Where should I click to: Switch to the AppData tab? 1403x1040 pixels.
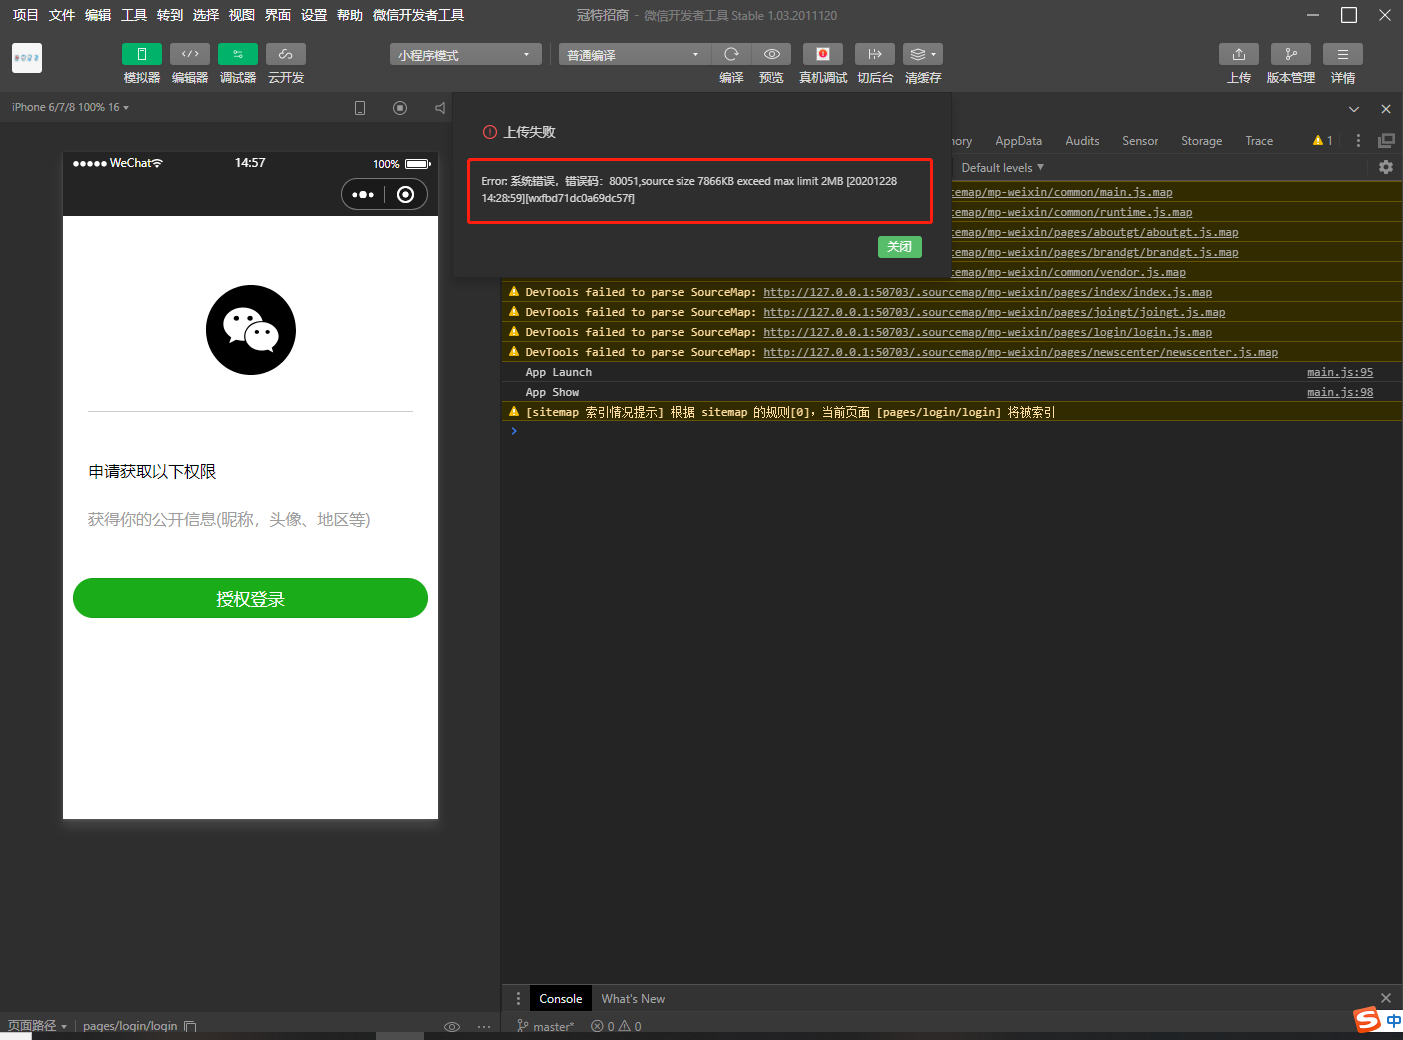pos(1018,141)
